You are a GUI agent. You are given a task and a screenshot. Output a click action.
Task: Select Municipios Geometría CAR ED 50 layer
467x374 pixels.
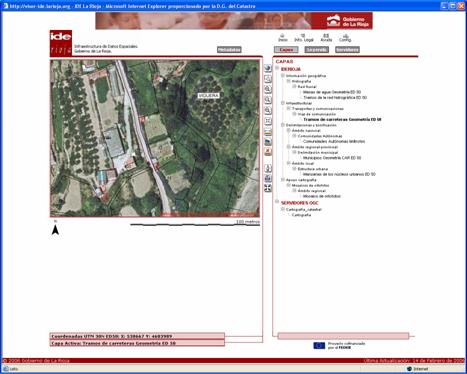pyautogui.click(x=332, y=158)
